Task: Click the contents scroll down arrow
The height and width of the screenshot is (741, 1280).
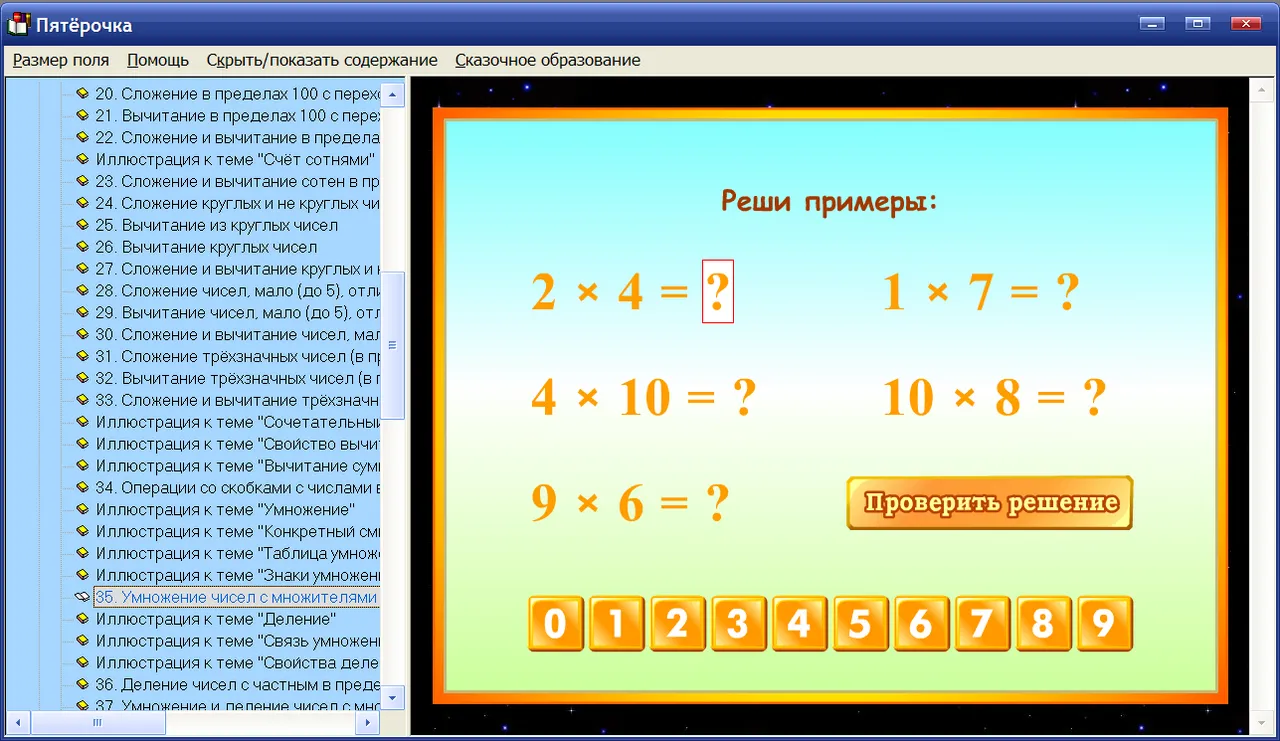Action: [392, 696]
